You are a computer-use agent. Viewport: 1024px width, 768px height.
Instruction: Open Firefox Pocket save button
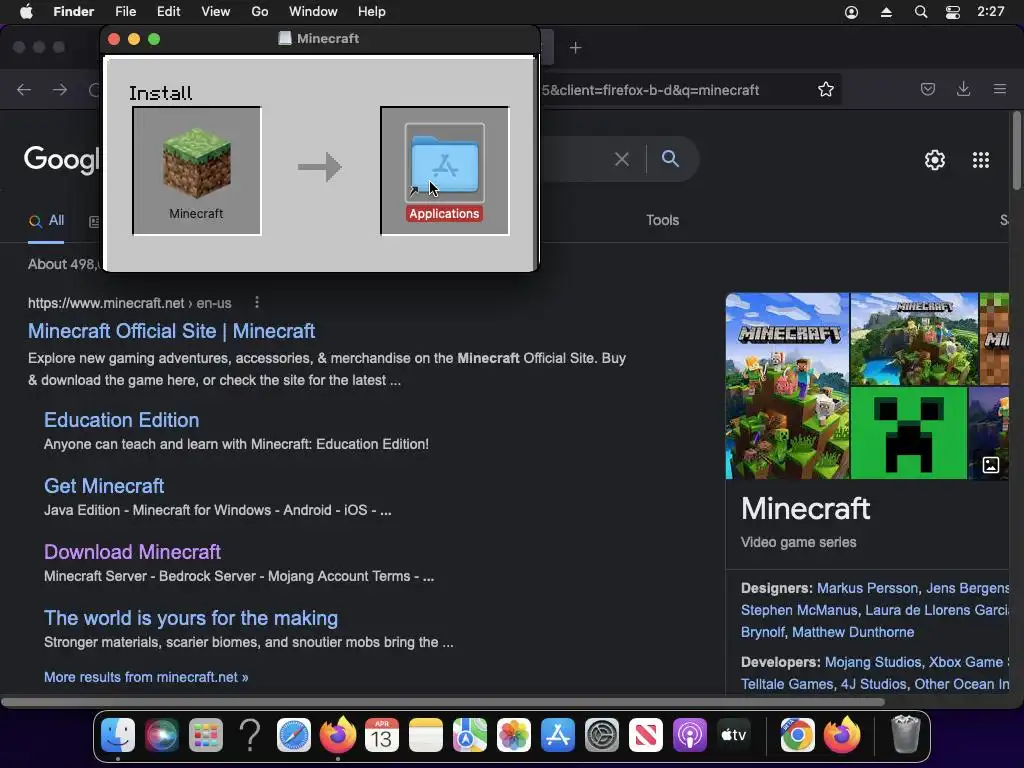pos(927,89)
